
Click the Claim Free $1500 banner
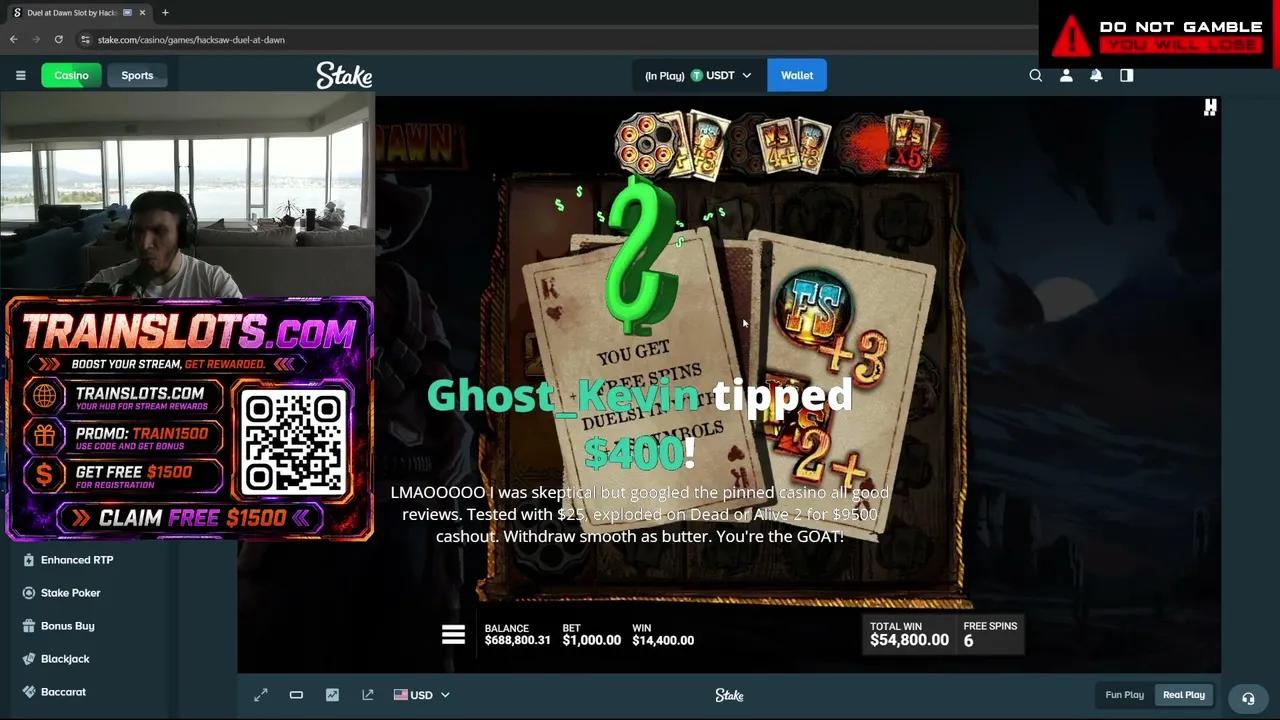190,518
